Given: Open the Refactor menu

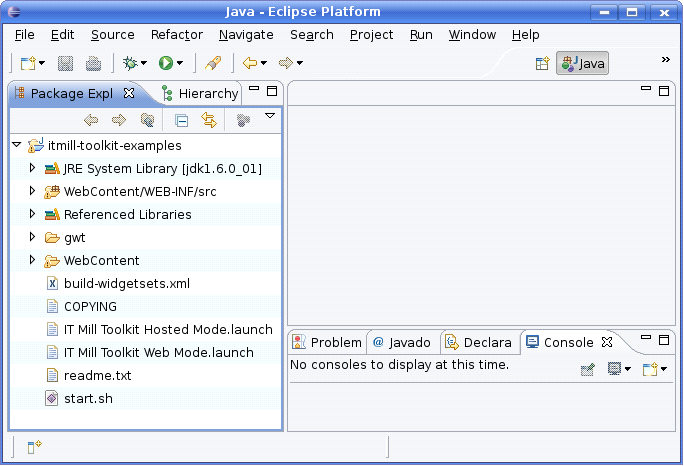Looking at the screenshot, I should (177, 35).
